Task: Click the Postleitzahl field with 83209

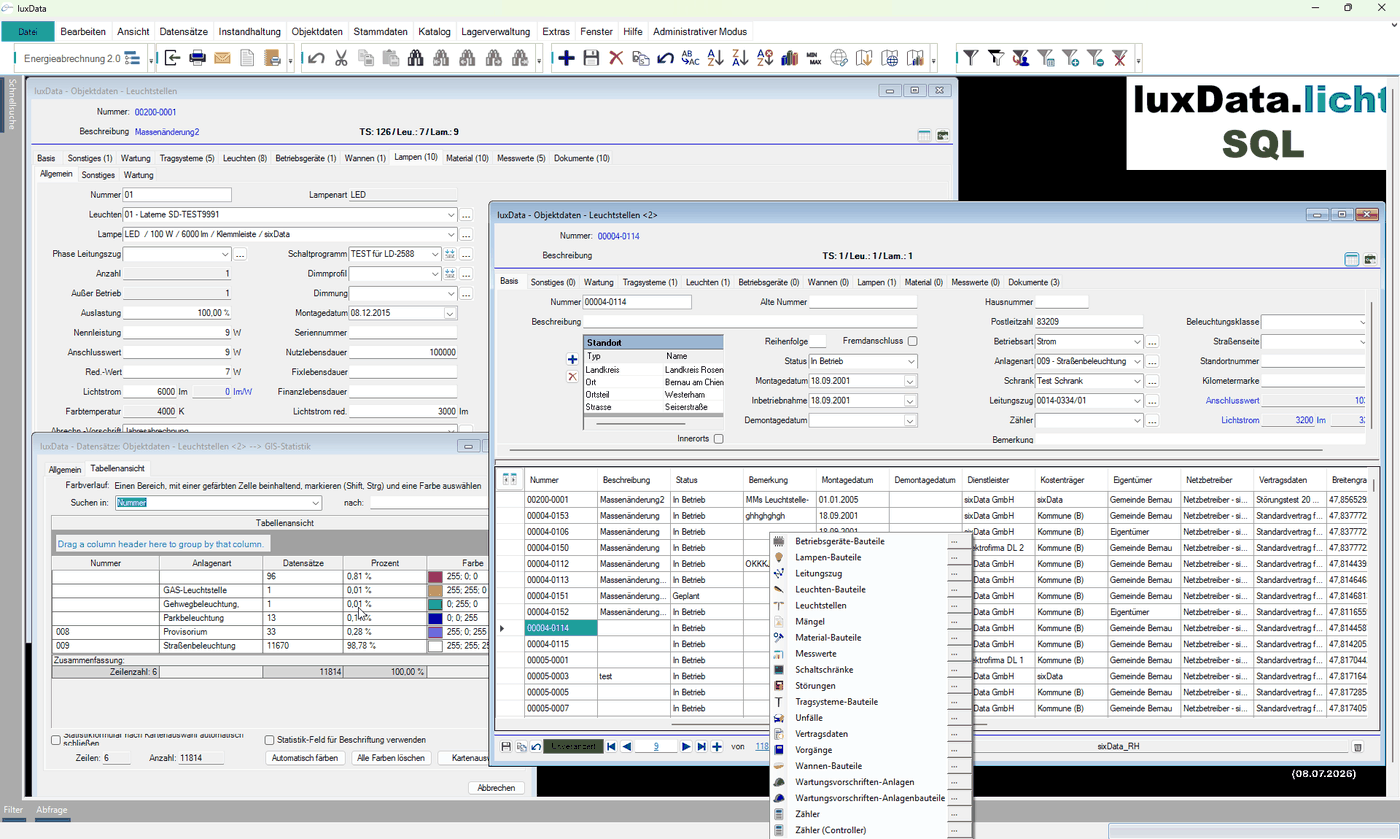Action: click(1089, 322)
